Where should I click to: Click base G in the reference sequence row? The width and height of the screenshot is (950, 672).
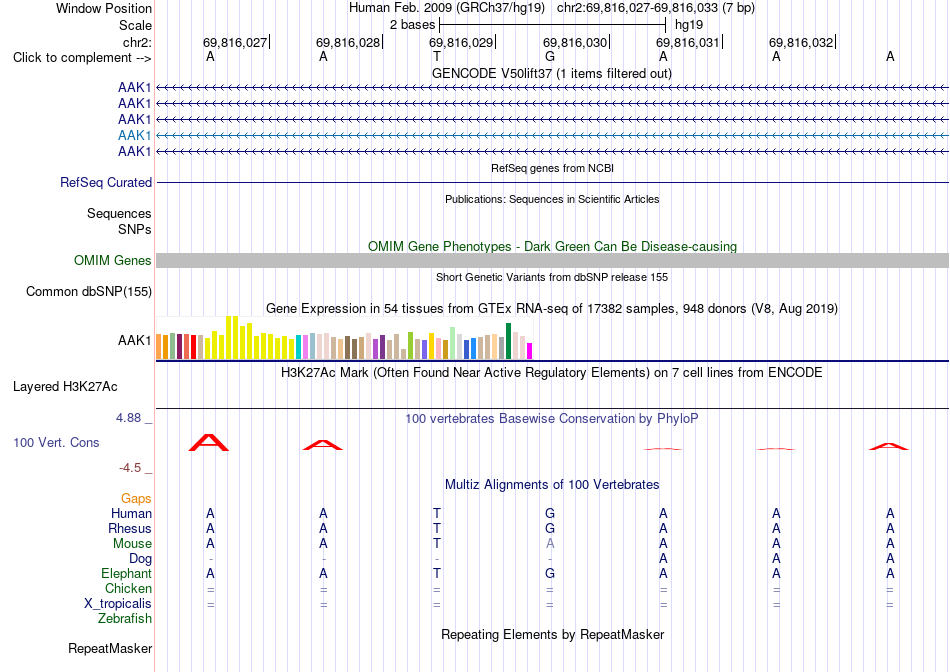[x=550, y=56]
